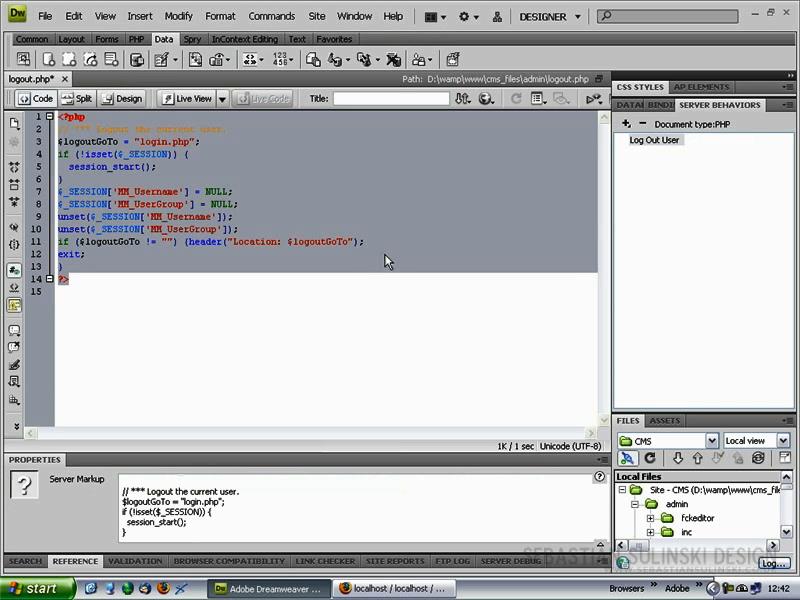Click the XSL Transformation icon

coord(453,59)
